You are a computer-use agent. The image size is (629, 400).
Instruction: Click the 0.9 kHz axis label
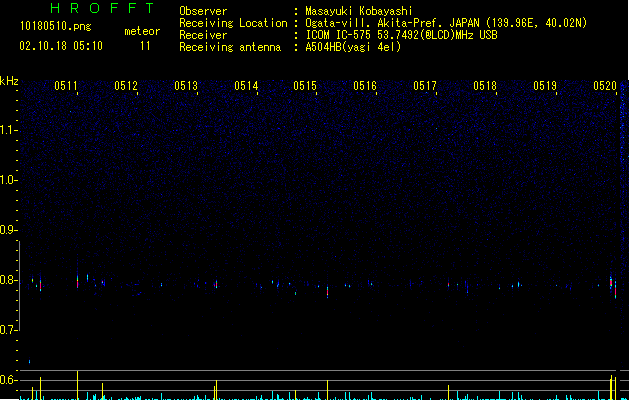(7, 230)
